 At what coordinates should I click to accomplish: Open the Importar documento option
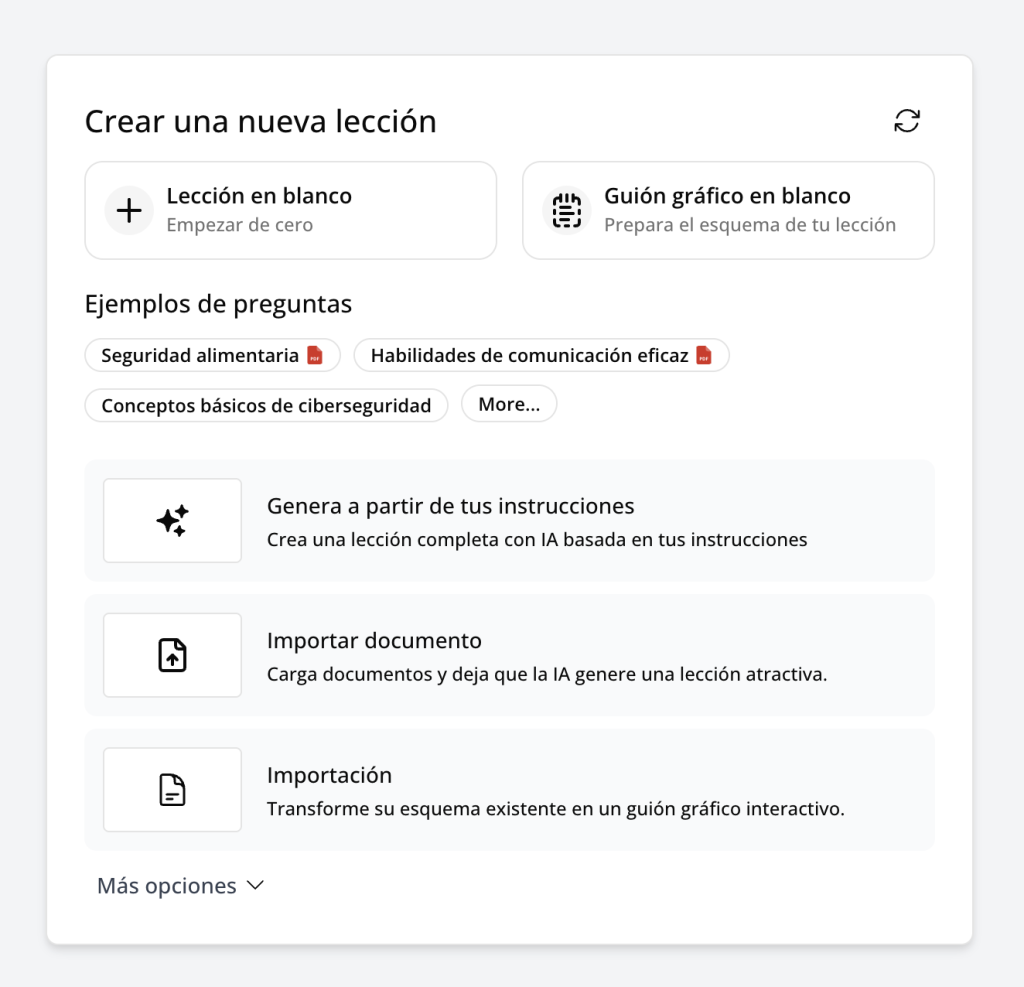pos(374,641)
